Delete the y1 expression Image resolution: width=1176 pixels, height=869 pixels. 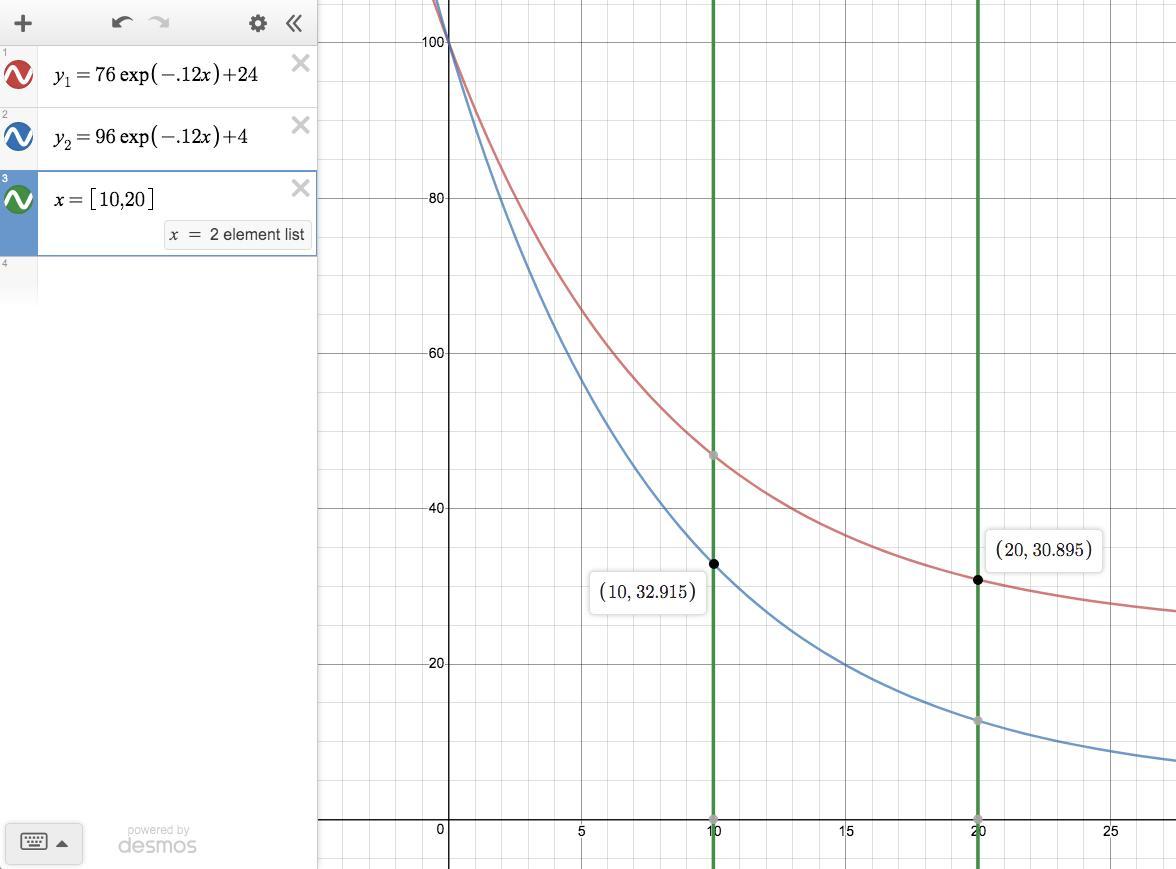[x=301, y=63]
